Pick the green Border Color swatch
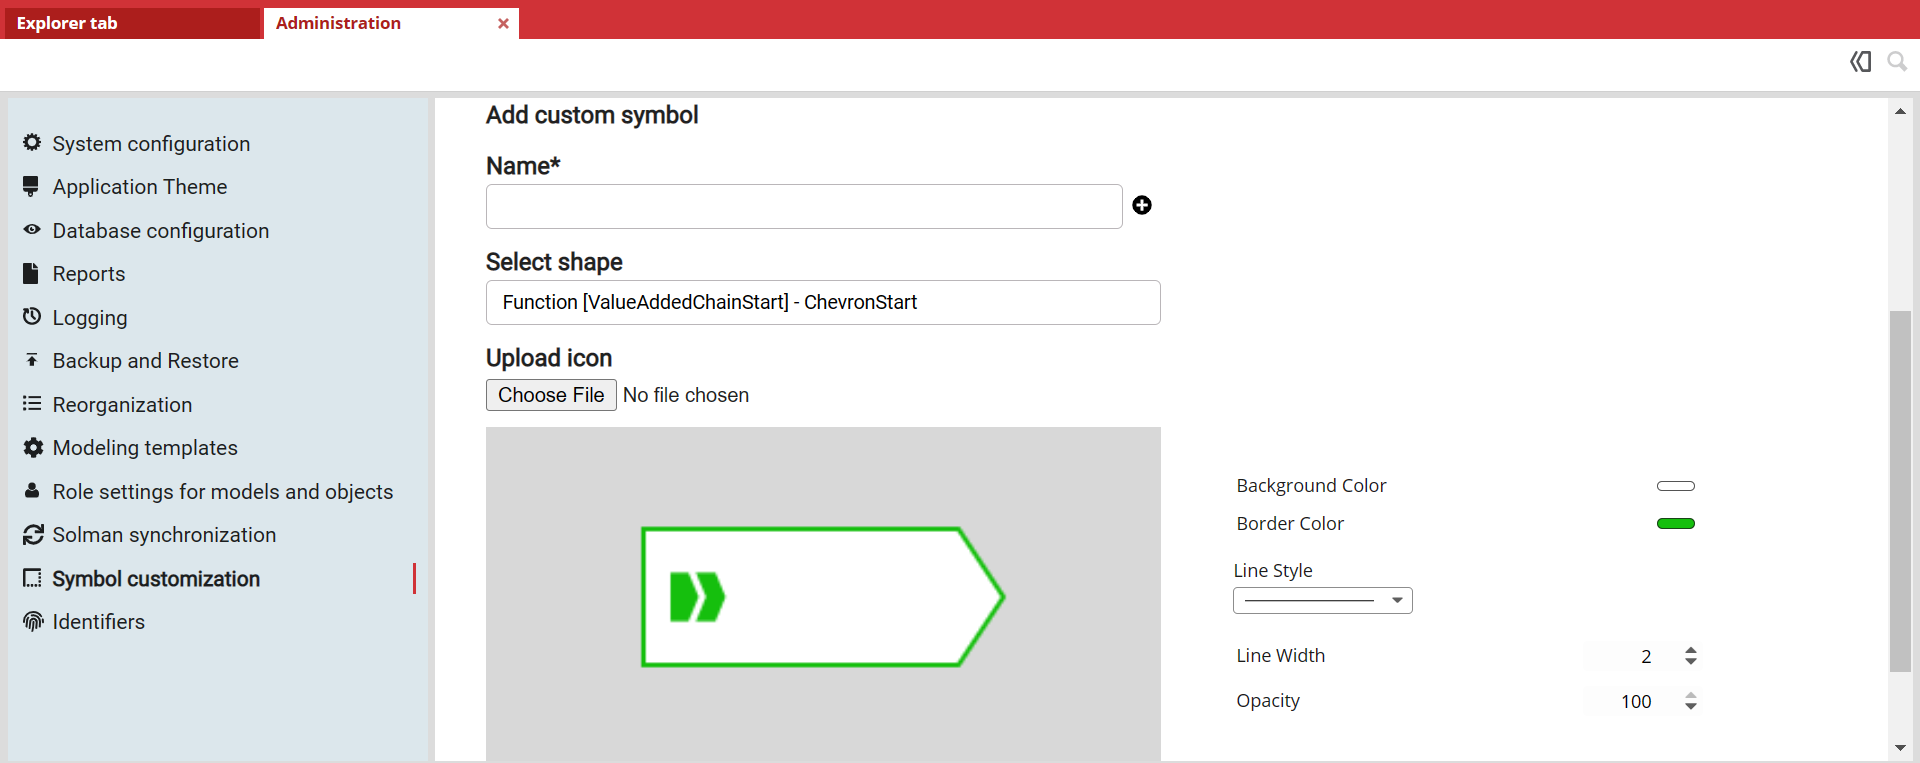Image resolution: width=1920 pixels, height=763 pixels. pyautogui.click(x=1675, y=524)
